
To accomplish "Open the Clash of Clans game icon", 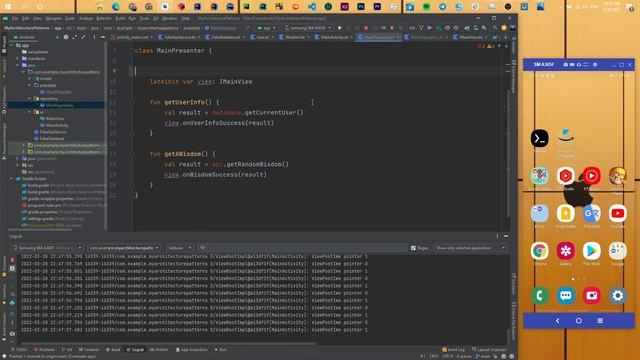I will click(x=617, y=176).
